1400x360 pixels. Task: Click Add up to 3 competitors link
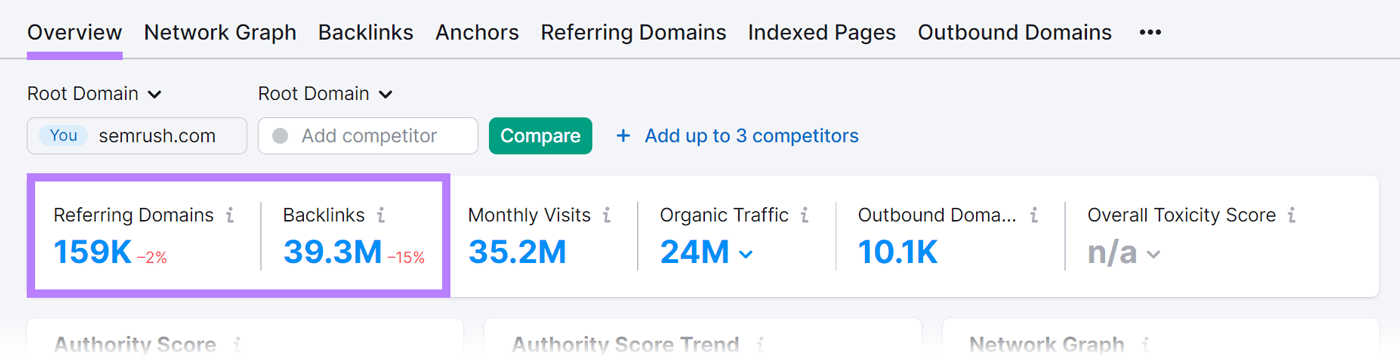coord(752,136)
